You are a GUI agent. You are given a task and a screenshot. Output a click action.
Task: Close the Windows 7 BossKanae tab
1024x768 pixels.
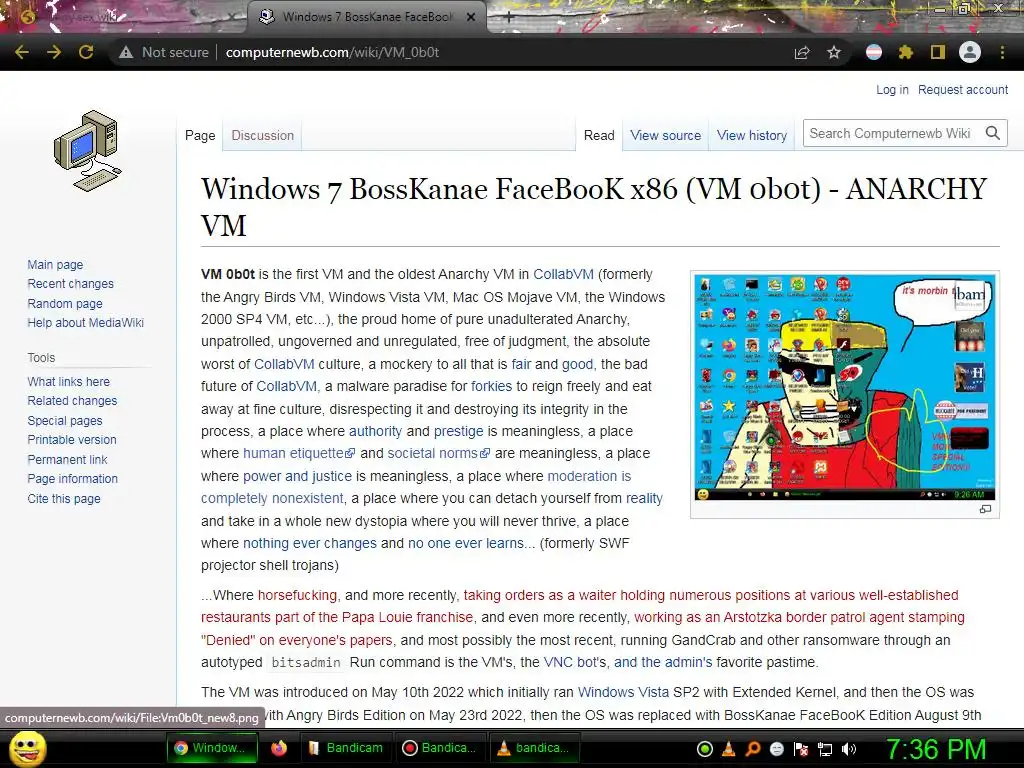pyautogui.click(x=471, y=18)
